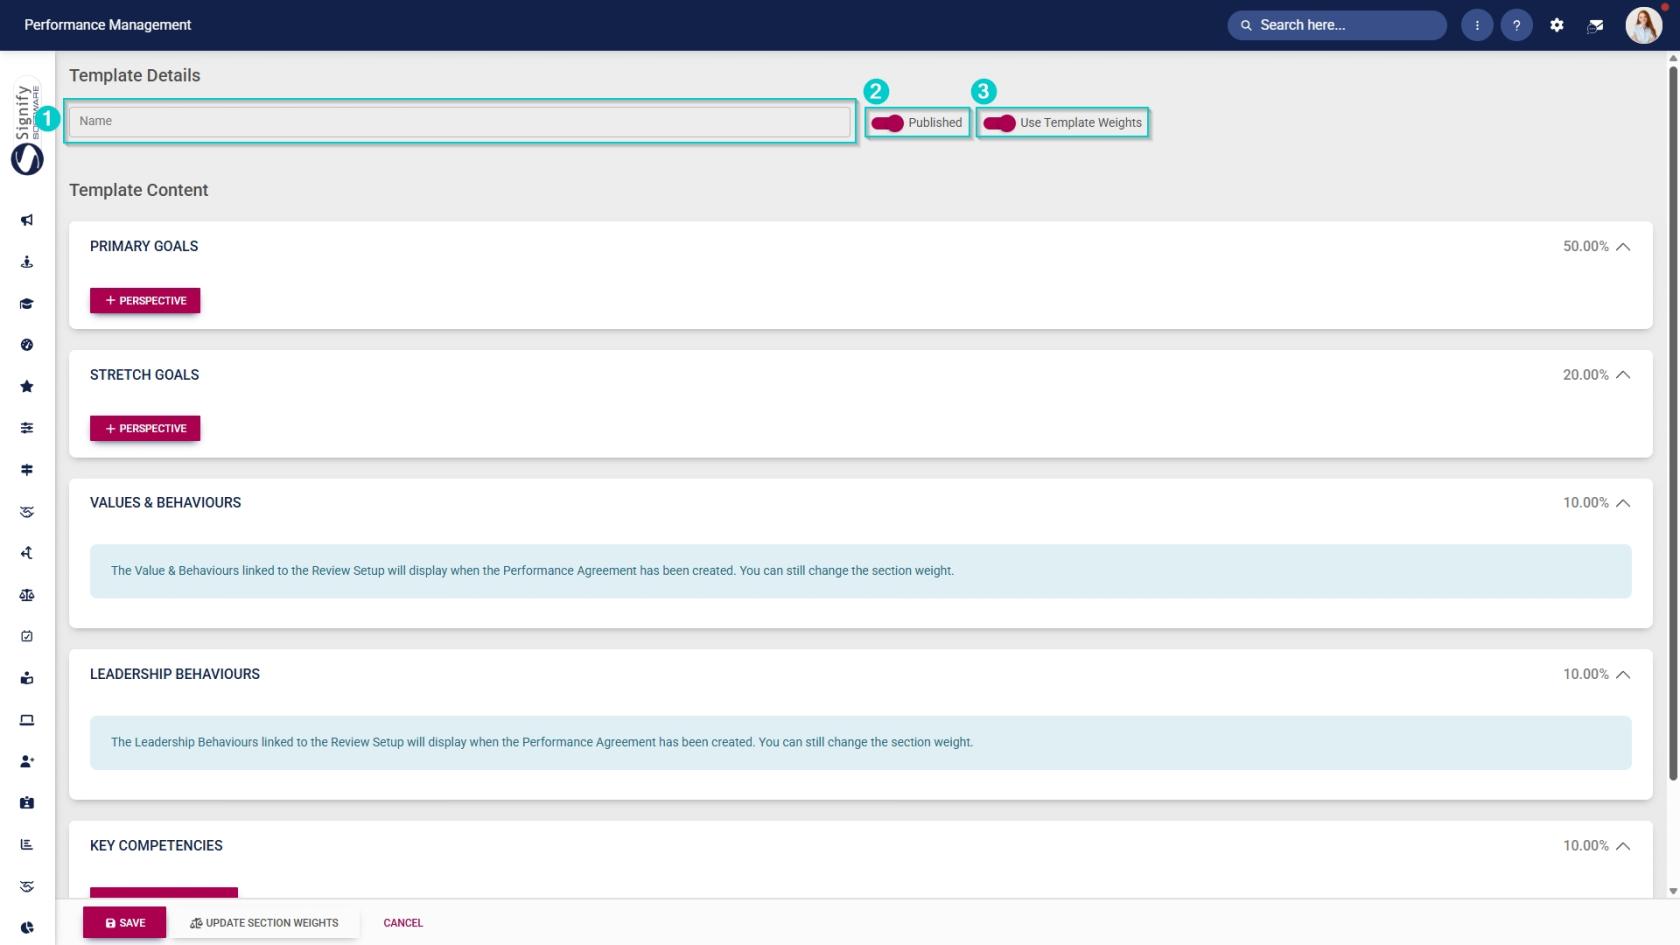Collapse the Primary Goals section chevron

click(1623, 247)
